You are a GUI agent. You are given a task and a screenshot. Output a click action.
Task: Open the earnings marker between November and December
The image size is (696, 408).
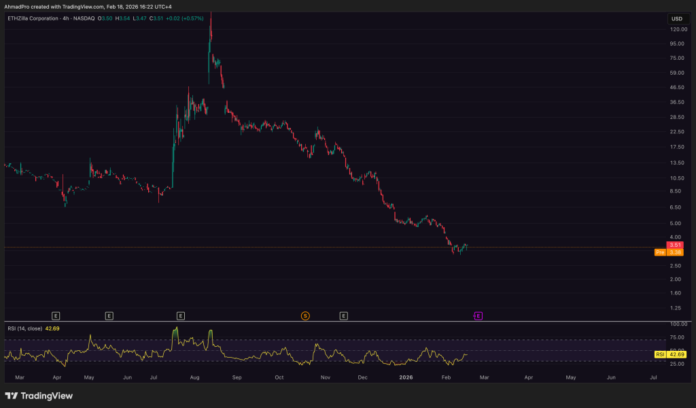click(x=344, y=315)
